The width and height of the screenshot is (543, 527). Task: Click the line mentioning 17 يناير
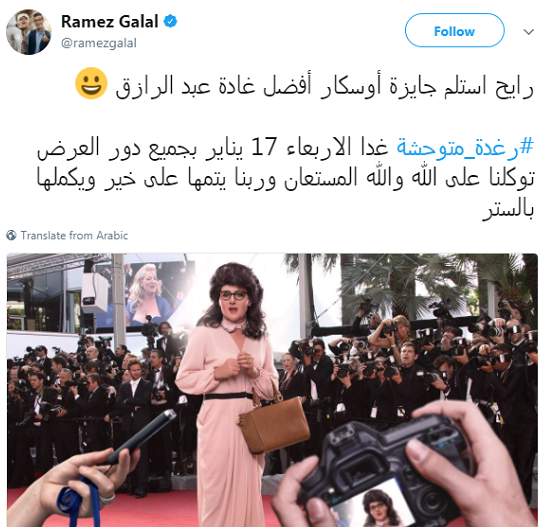(285, 148)
